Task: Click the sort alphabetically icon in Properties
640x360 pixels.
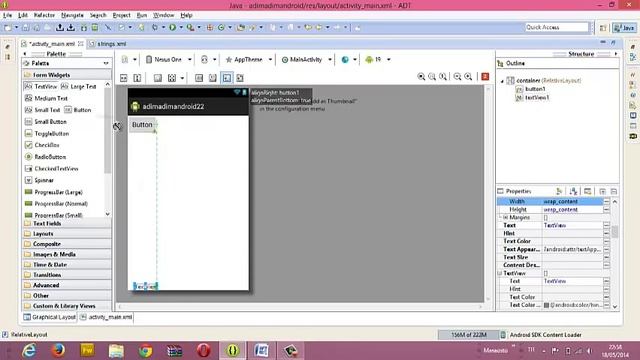Action: pos(573,191)
